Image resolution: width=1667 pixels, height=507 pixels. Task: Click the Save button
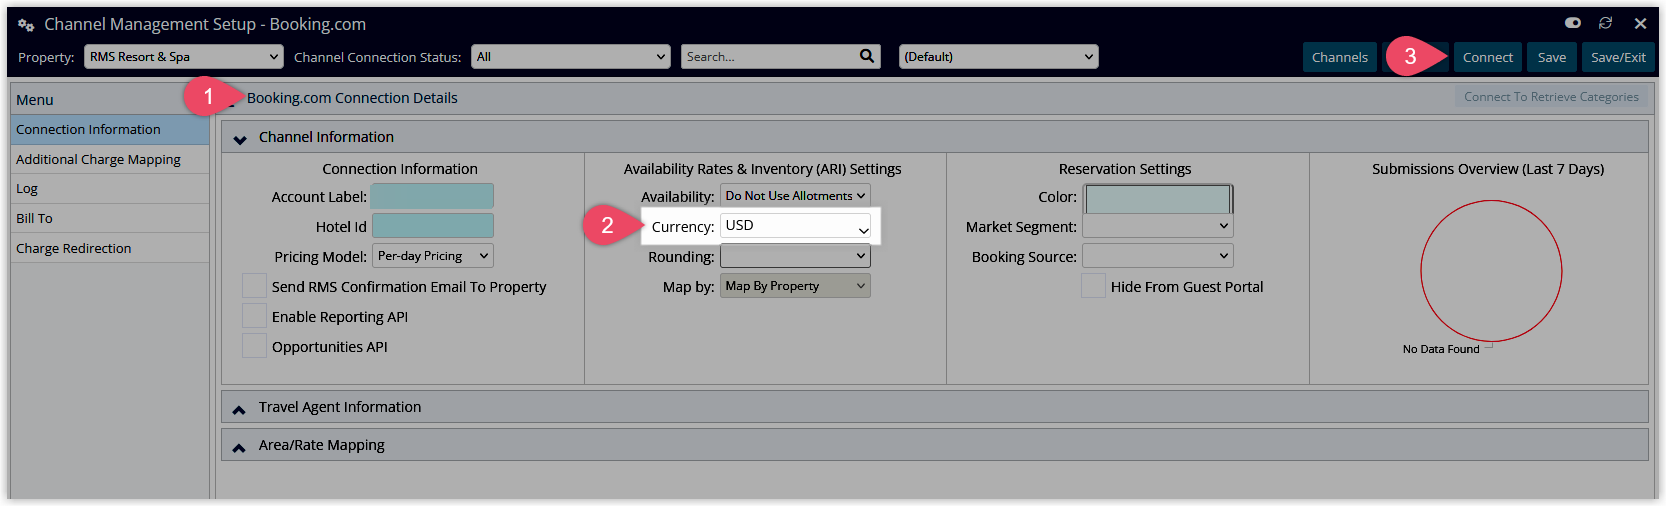(x=1552, y=57)
